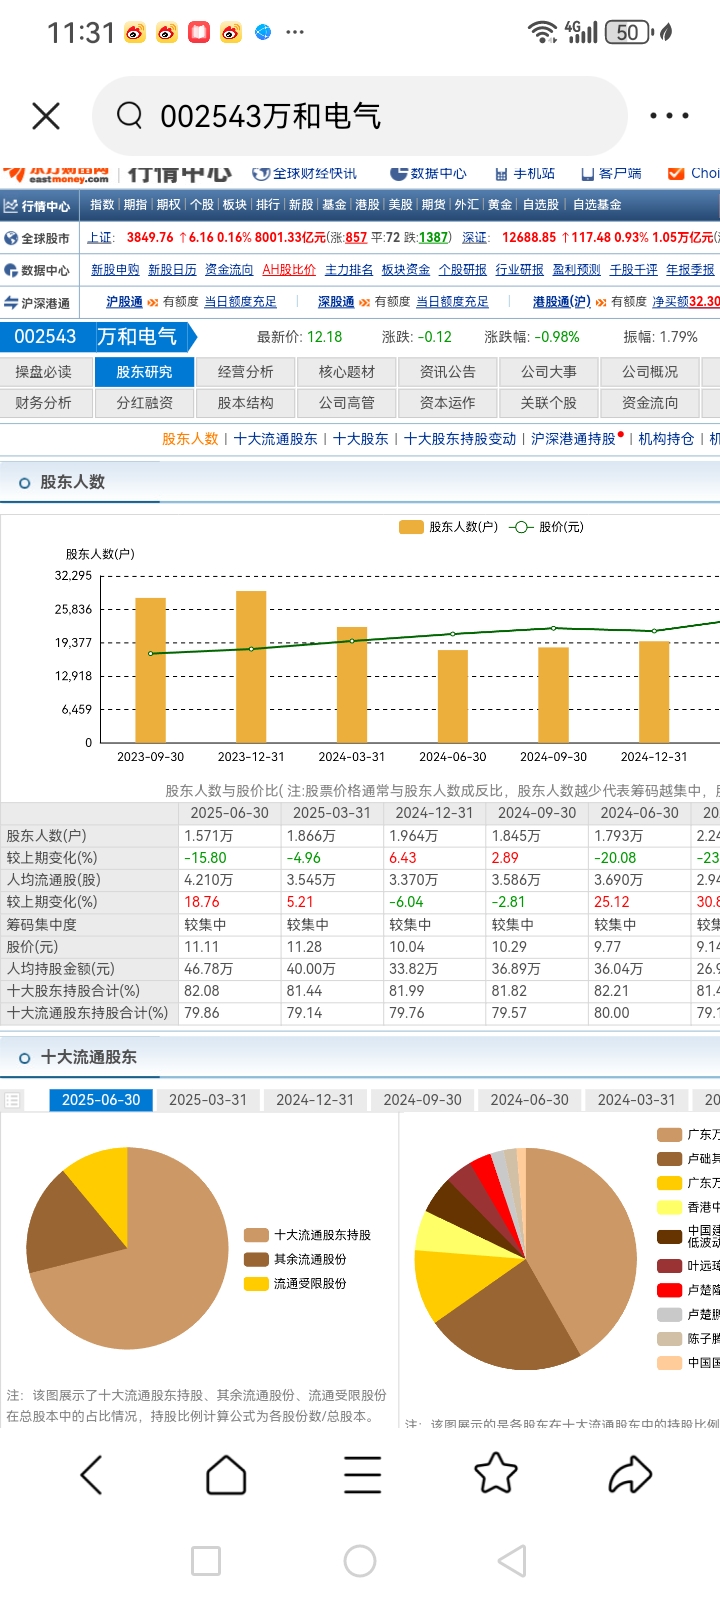This screenshot has height=1600, width=720.
Task: Open 全球财经快讯 in top bar
Action: pos(304,173)
